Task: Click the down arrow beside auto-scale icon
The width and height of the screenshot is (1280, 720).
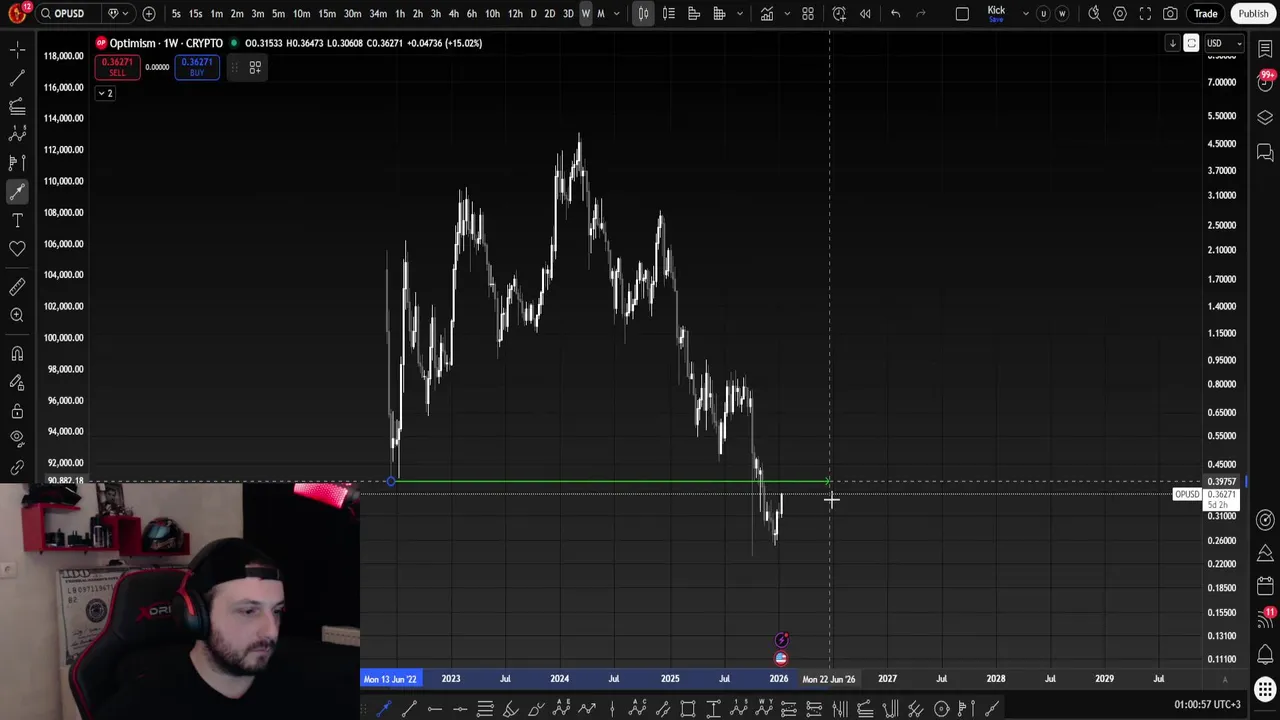Action: coord(1173,43)
